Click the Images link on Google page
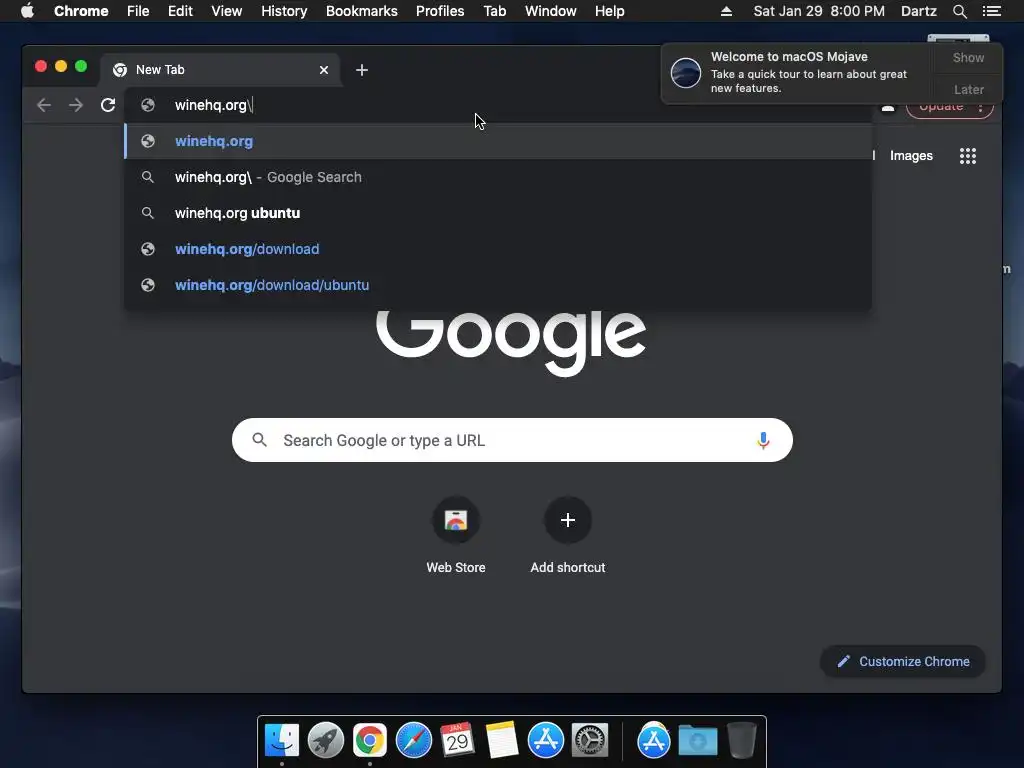This screenshot has width=1024, height=768. click(x=911, y=155)
